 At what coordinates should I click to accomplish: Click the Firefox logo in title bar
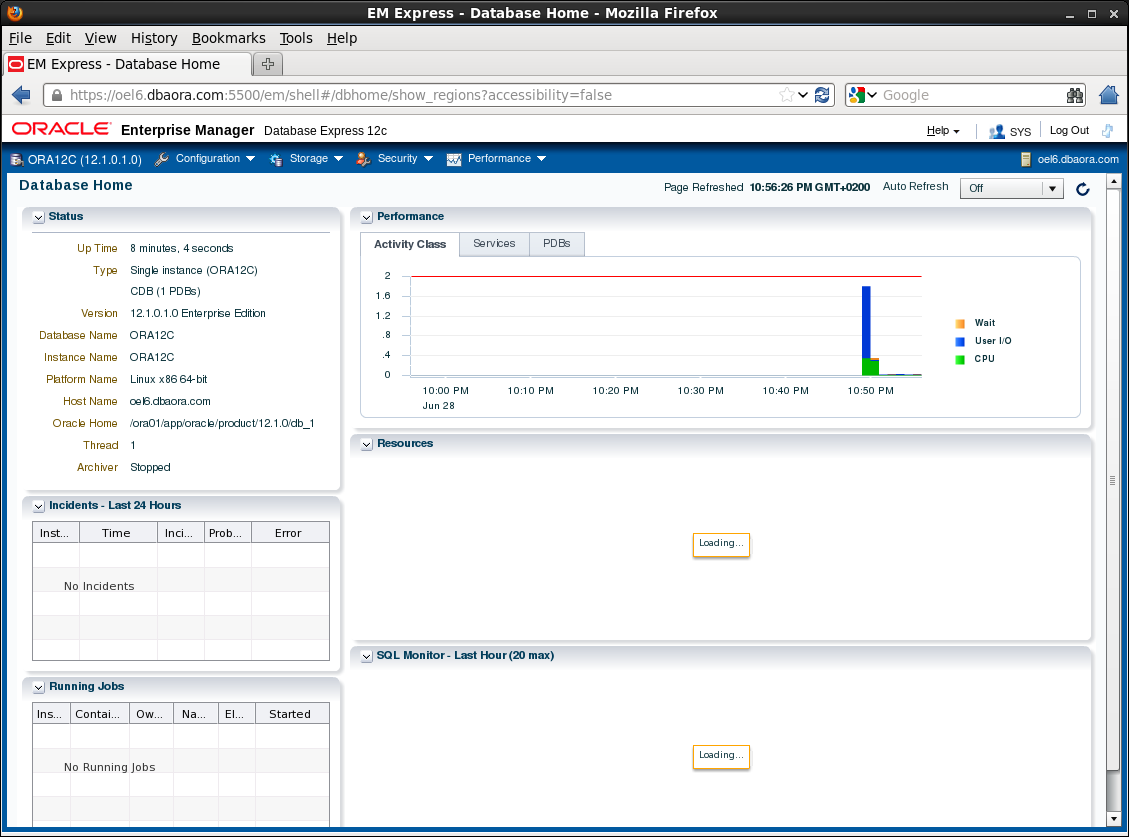tap(14, 12)
